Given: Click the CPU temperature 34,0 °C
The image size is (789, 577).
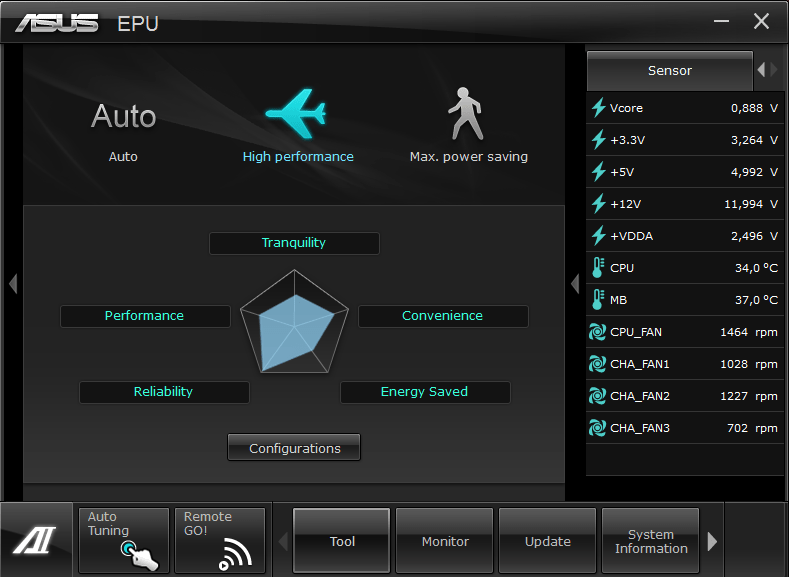Looking at the screenshot, I should 756,268.
